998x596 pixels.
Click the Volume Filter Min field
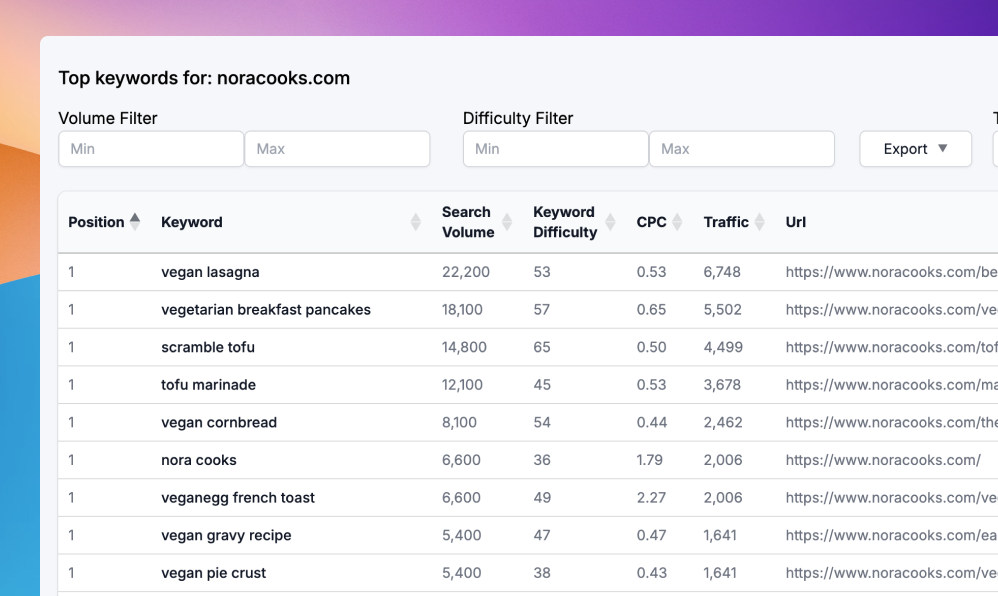click(x=151, y=149)
